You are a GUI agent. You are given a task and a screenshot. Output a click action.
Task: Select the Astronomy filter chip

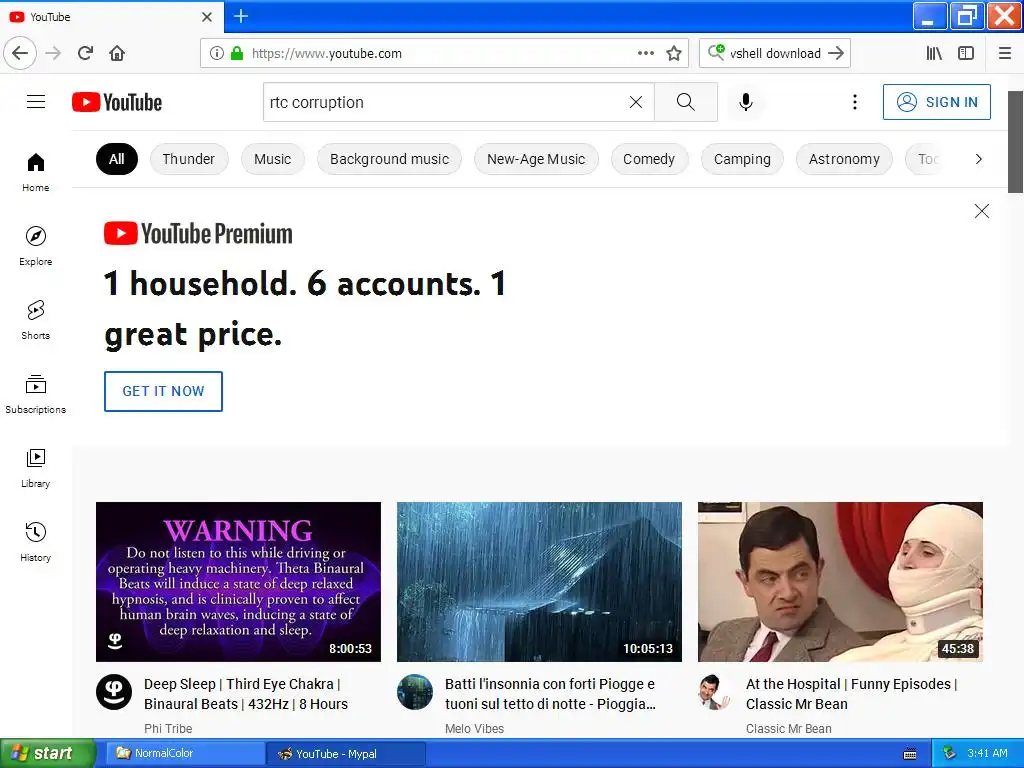coord(844,159)
